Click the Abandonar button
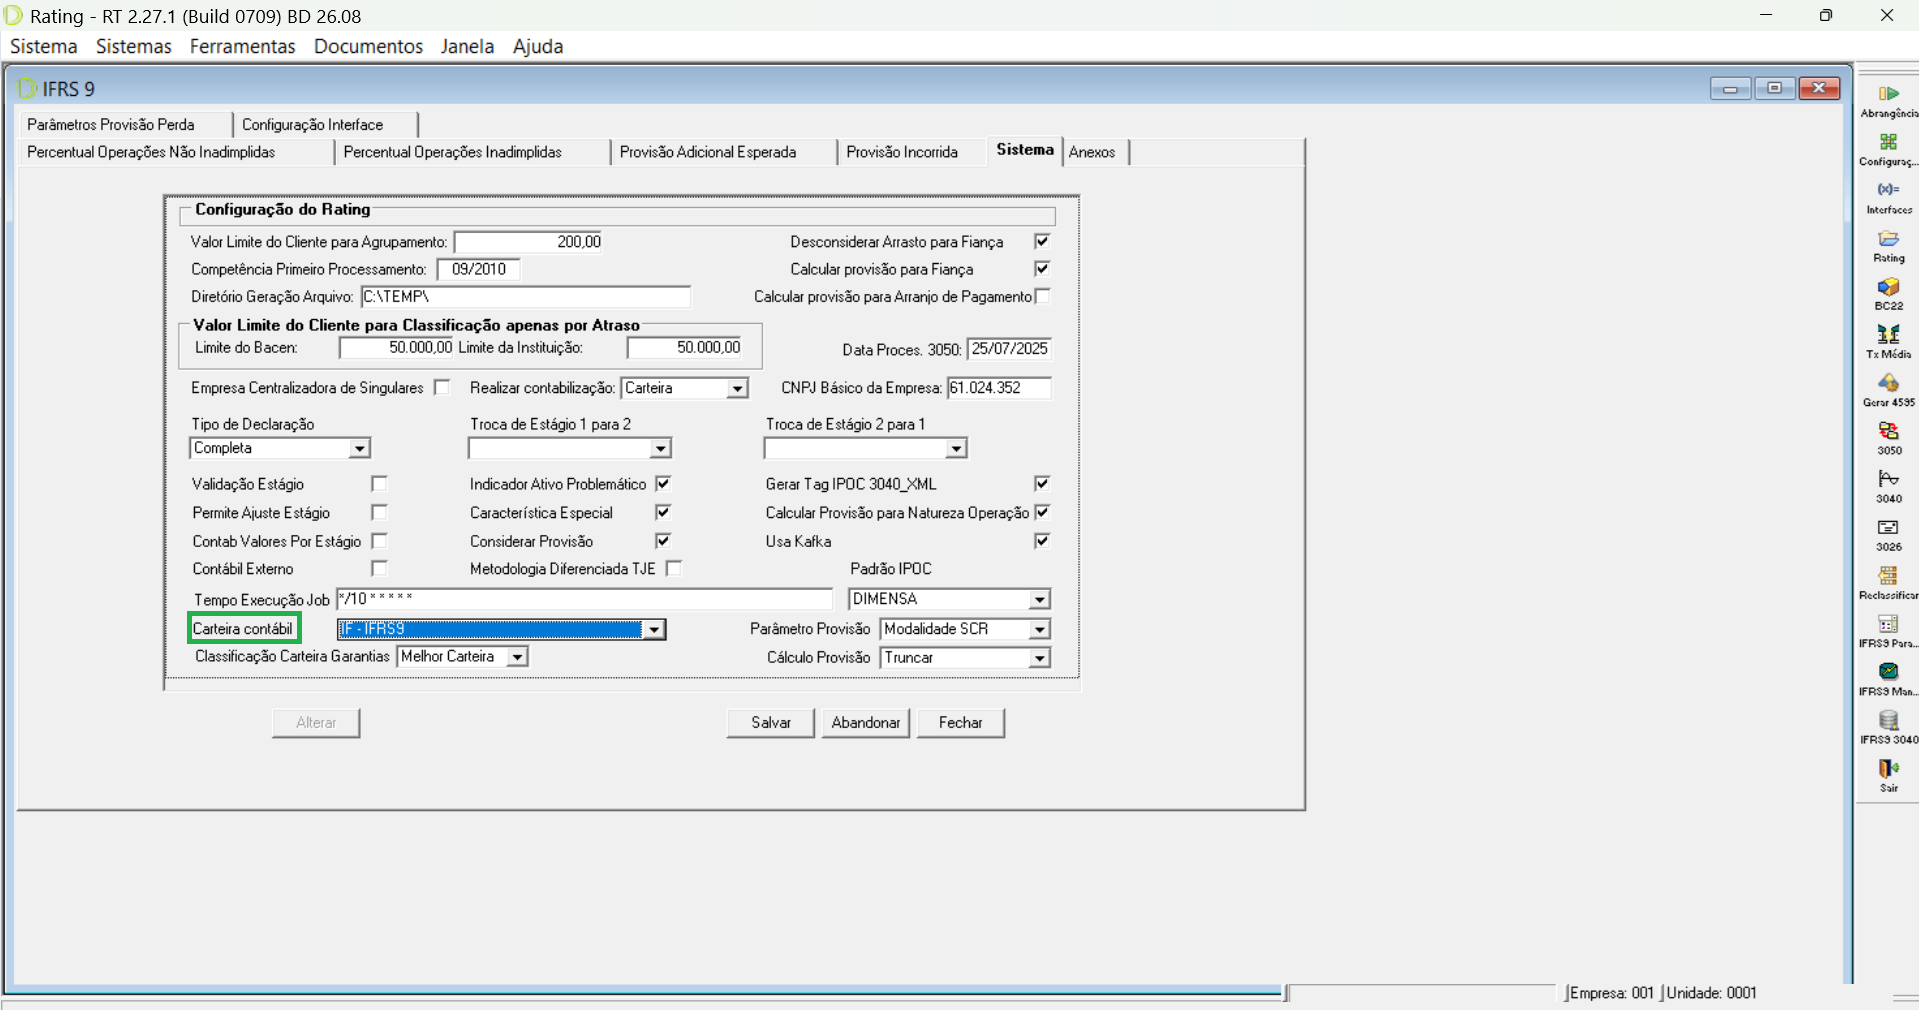The height and width of the screenshot is (1010, 1919). 866,722
